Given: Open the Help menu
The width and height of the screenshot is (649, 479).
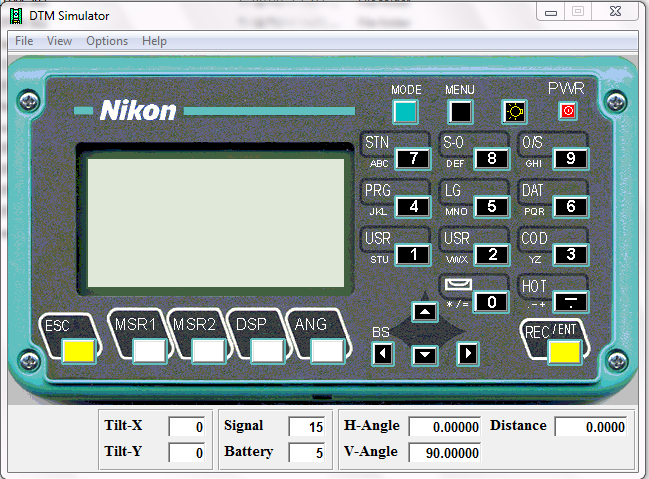Looking at the screenshot, I should click(154, 41).
